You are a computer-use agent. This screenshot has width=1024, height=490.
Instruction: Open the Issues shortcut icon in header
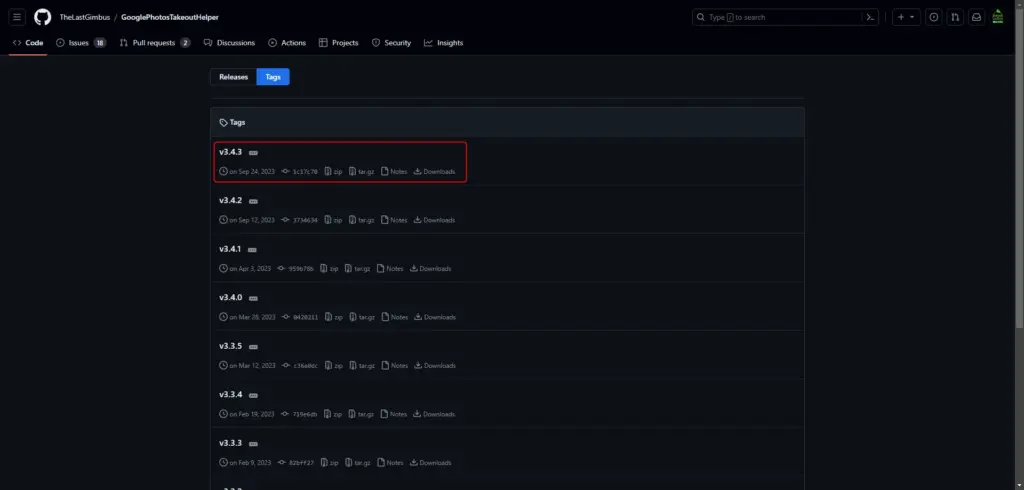[x=934, y=18]
